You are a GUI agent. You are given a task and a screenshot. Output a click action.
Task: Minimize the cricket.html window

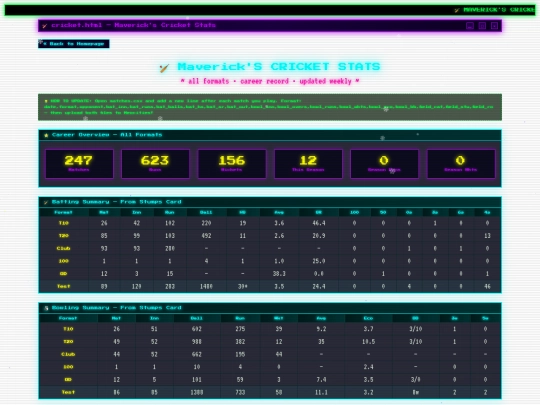tap(470, 26)
